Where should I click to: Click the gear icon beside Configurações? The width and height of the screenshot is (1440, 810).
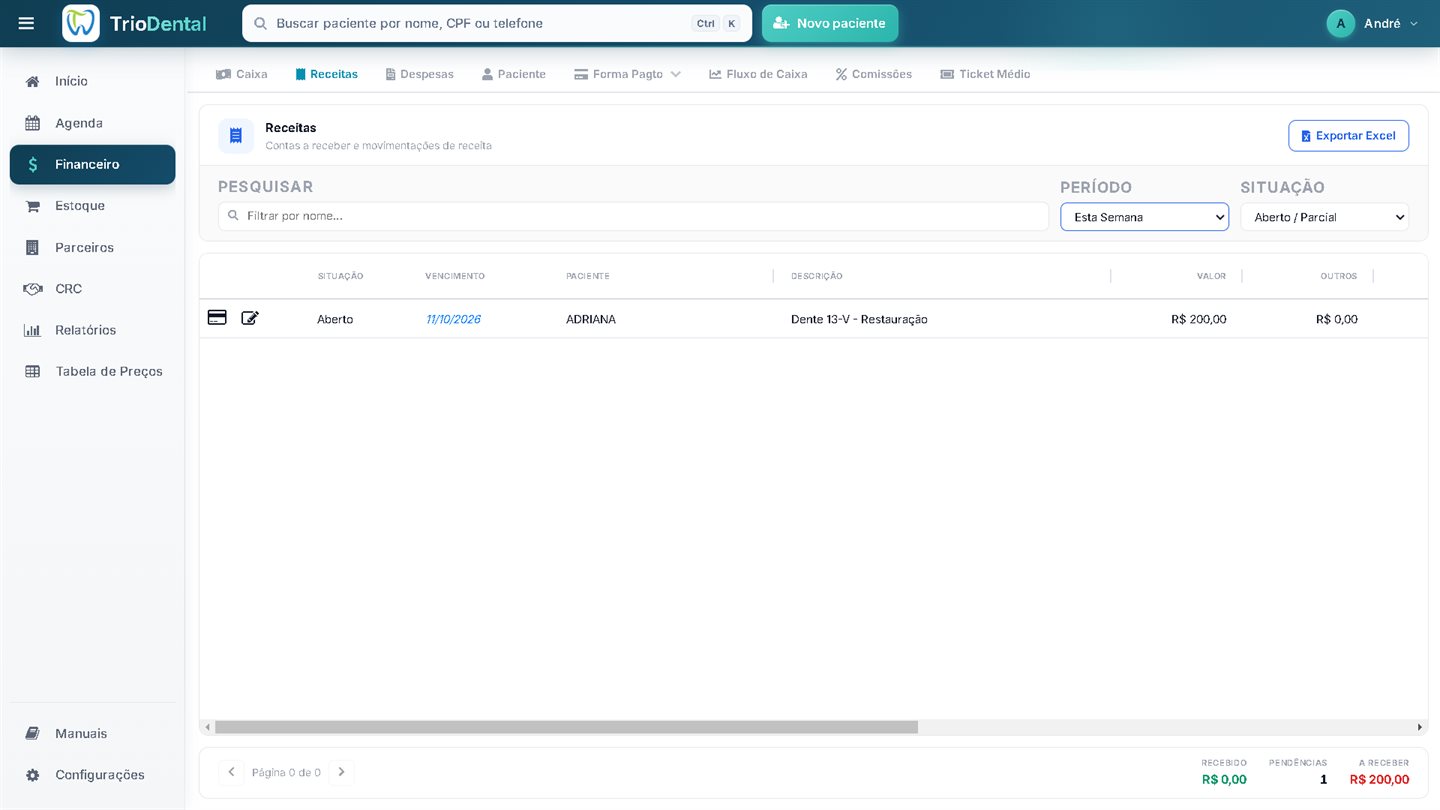coord(33,775)
